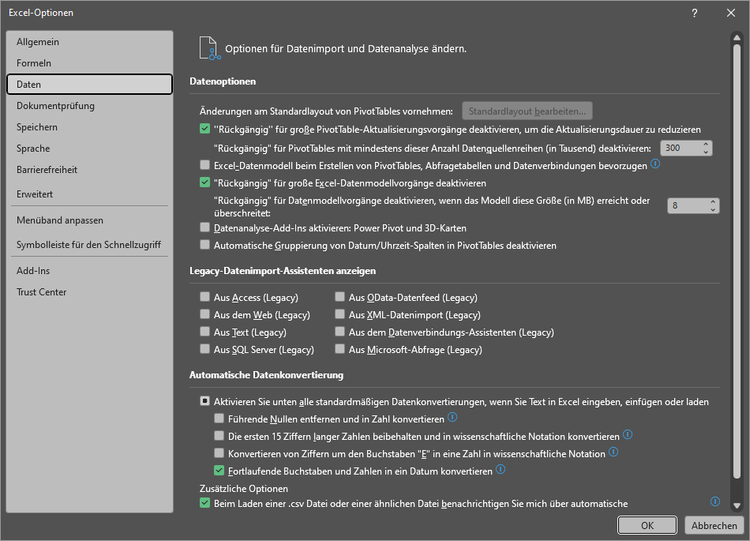Image resolution: width=750 pixels, height=541 pixels.
Task: Click the Datenquellenreihen number field showing 300
Action: 678,147
